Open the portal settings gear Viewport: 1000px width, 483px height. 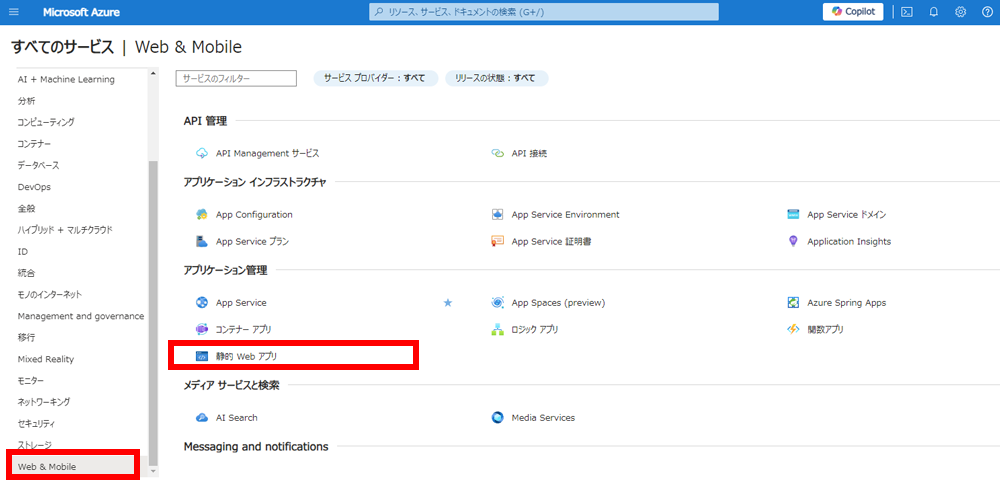[960, 12]
